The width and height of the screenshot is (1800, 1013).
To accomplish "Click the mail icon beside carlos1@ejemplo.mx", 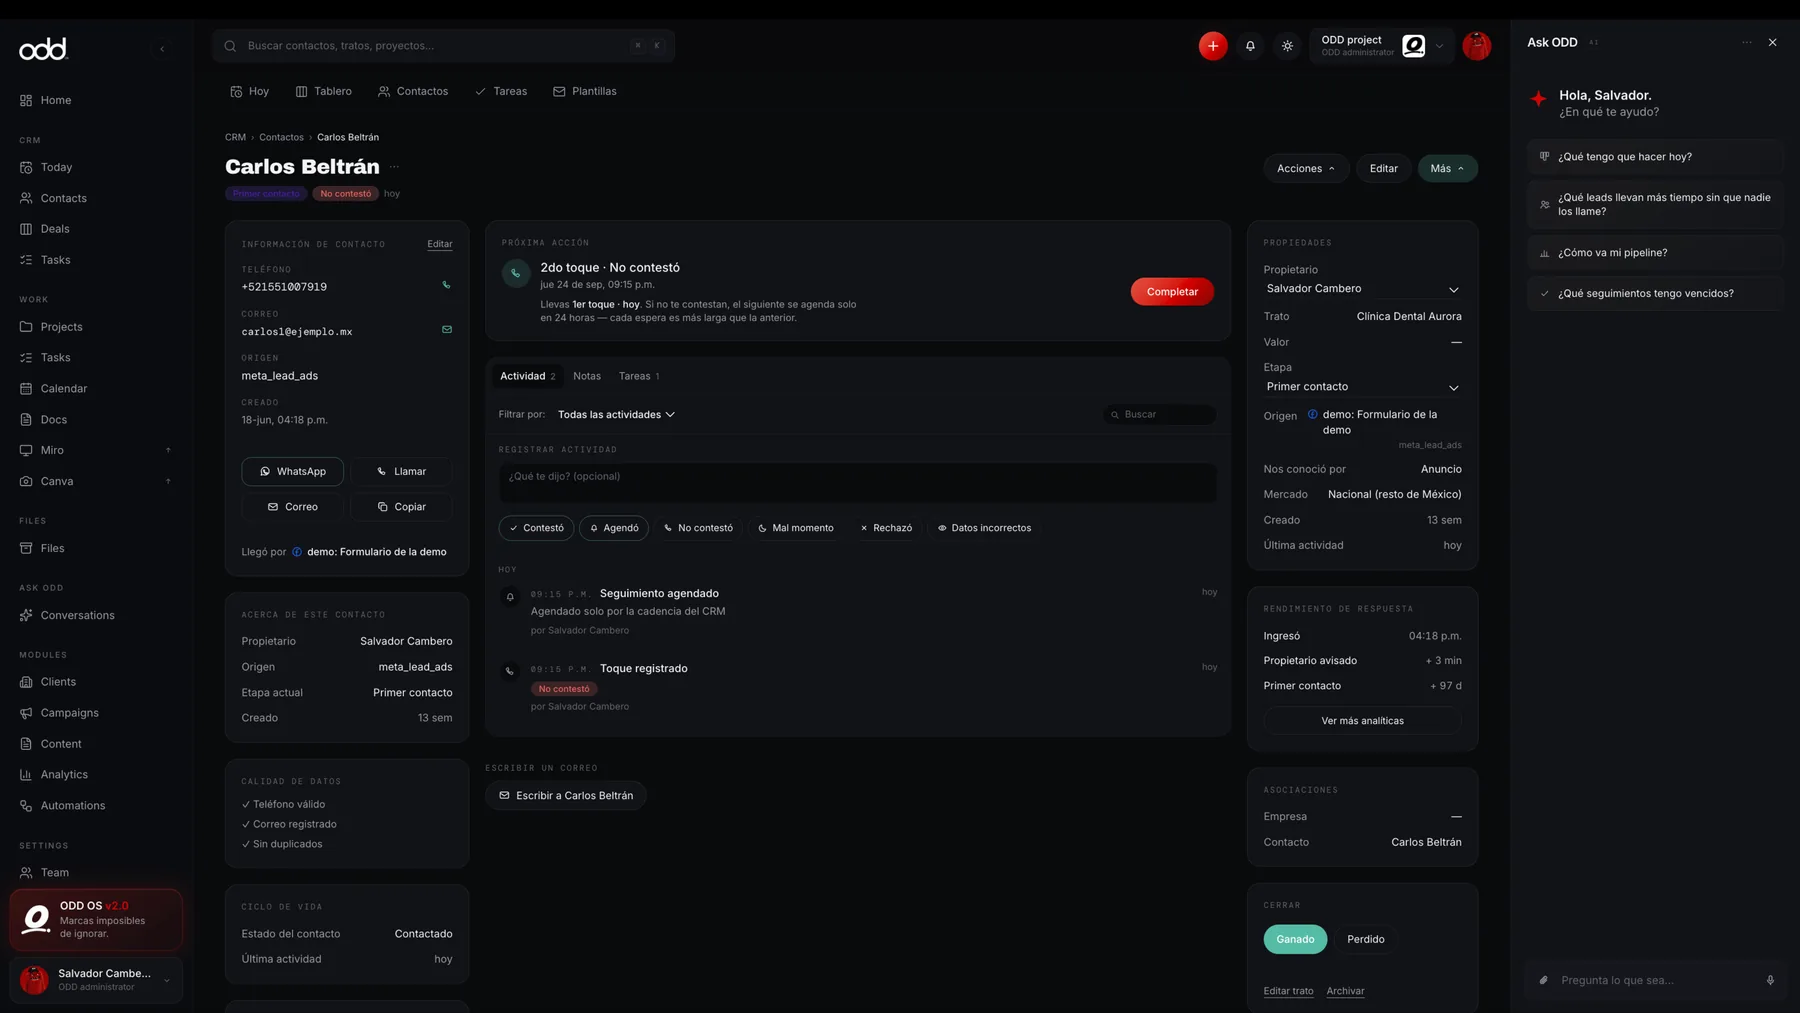I will pos(447,329).
